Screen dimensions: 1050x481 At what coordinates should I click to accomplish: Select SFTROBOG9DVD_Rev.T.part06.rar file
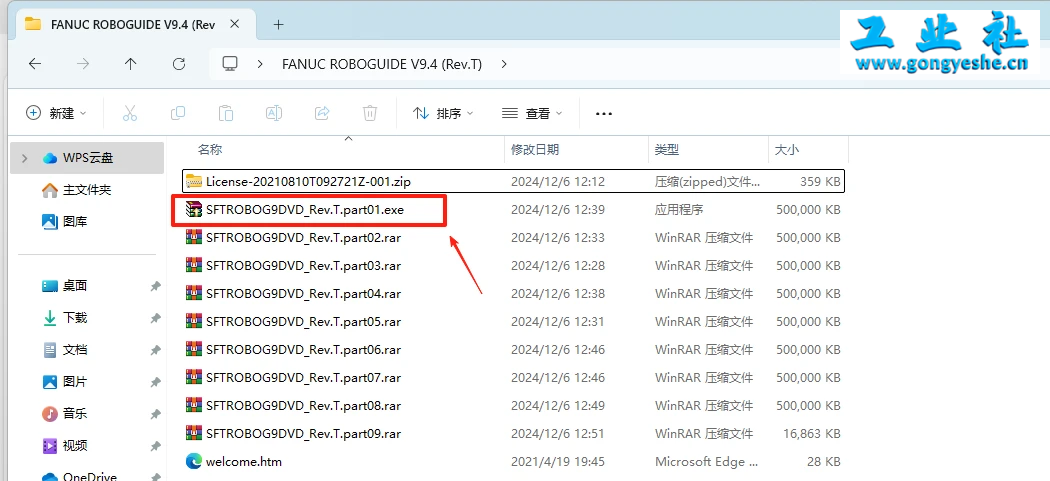tap(514, 350)
